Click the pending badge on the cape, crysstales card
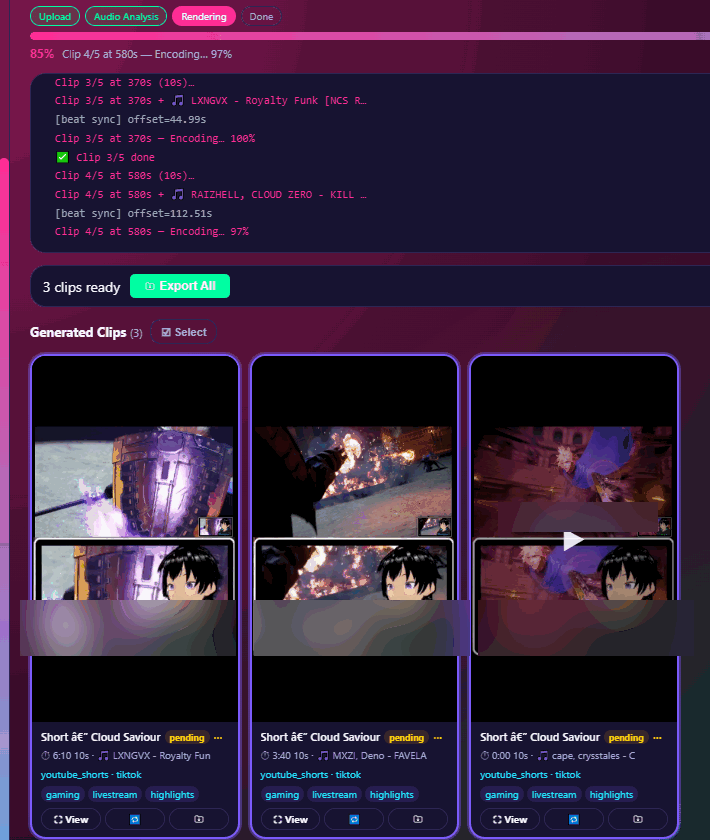 (626, 738)
